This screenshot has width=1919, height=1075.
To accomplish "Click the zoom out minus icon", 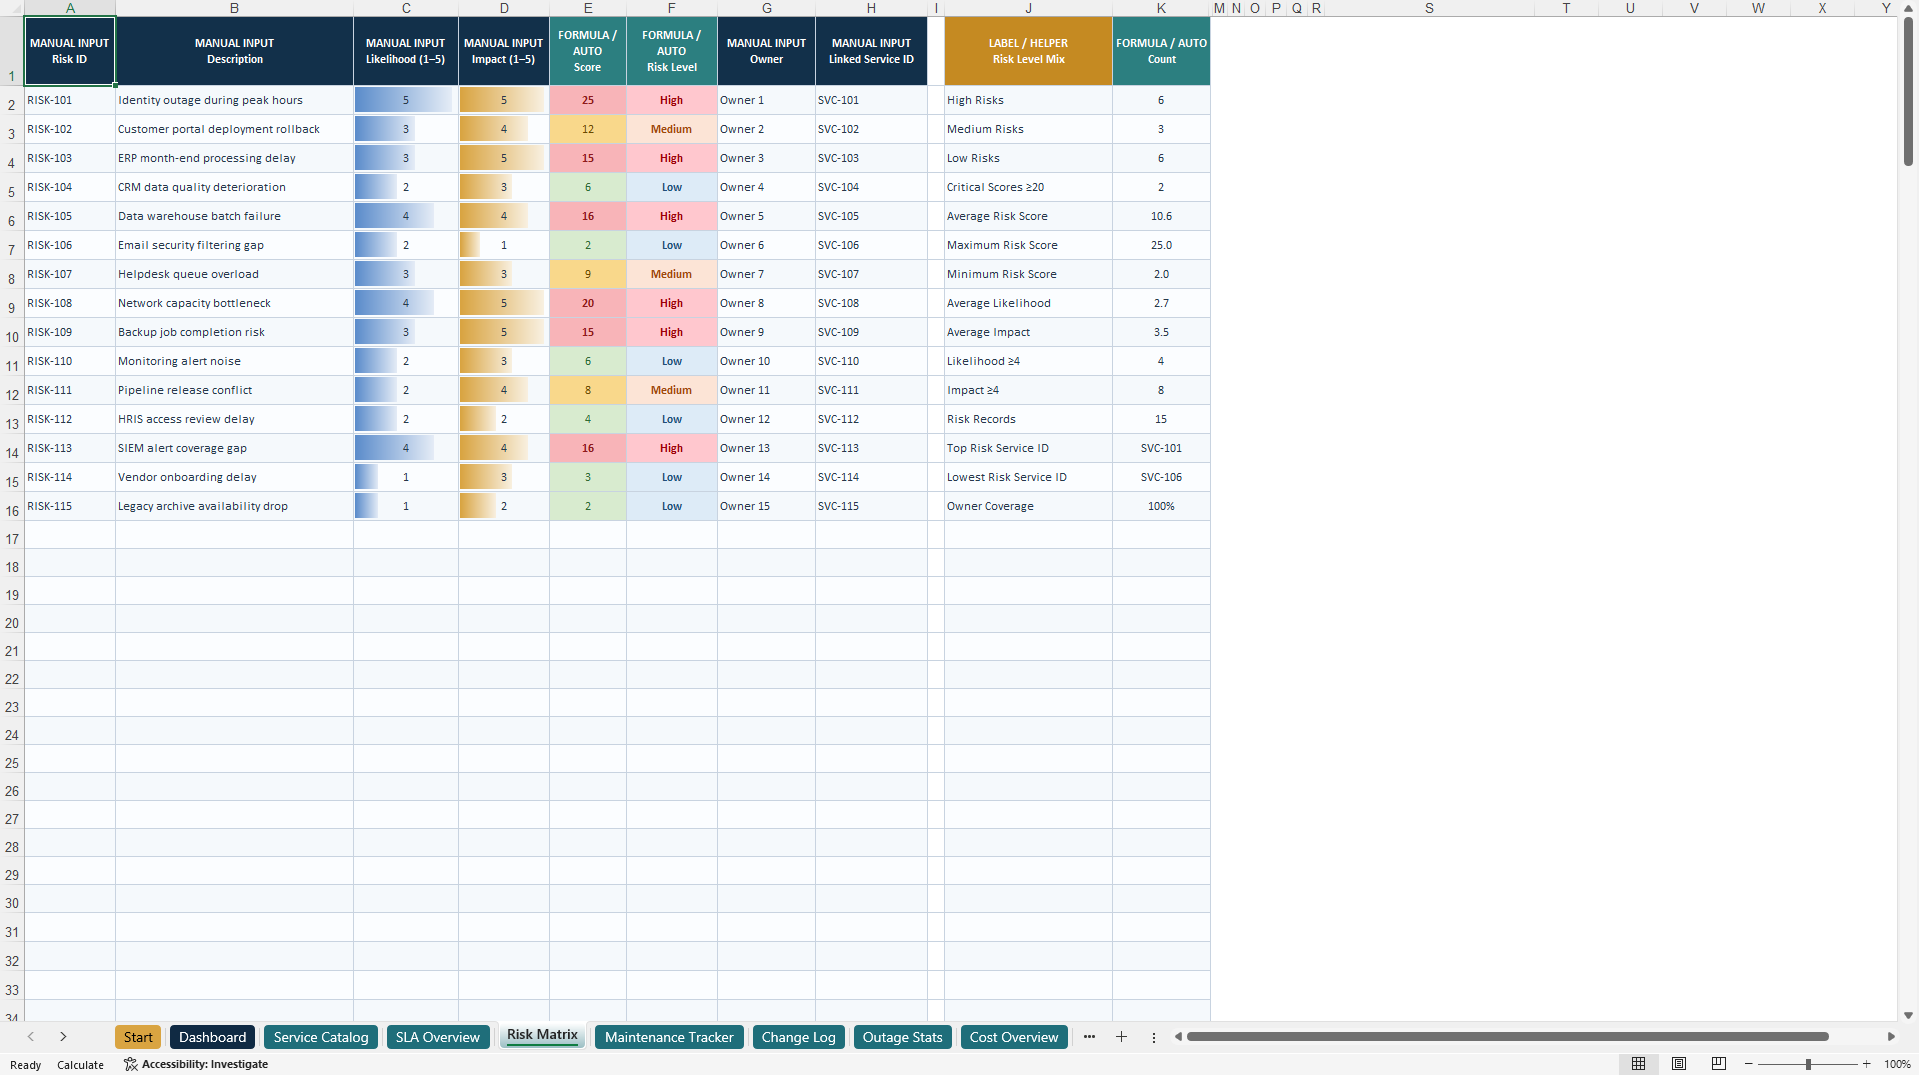I will click(x=1749, y=1064).
